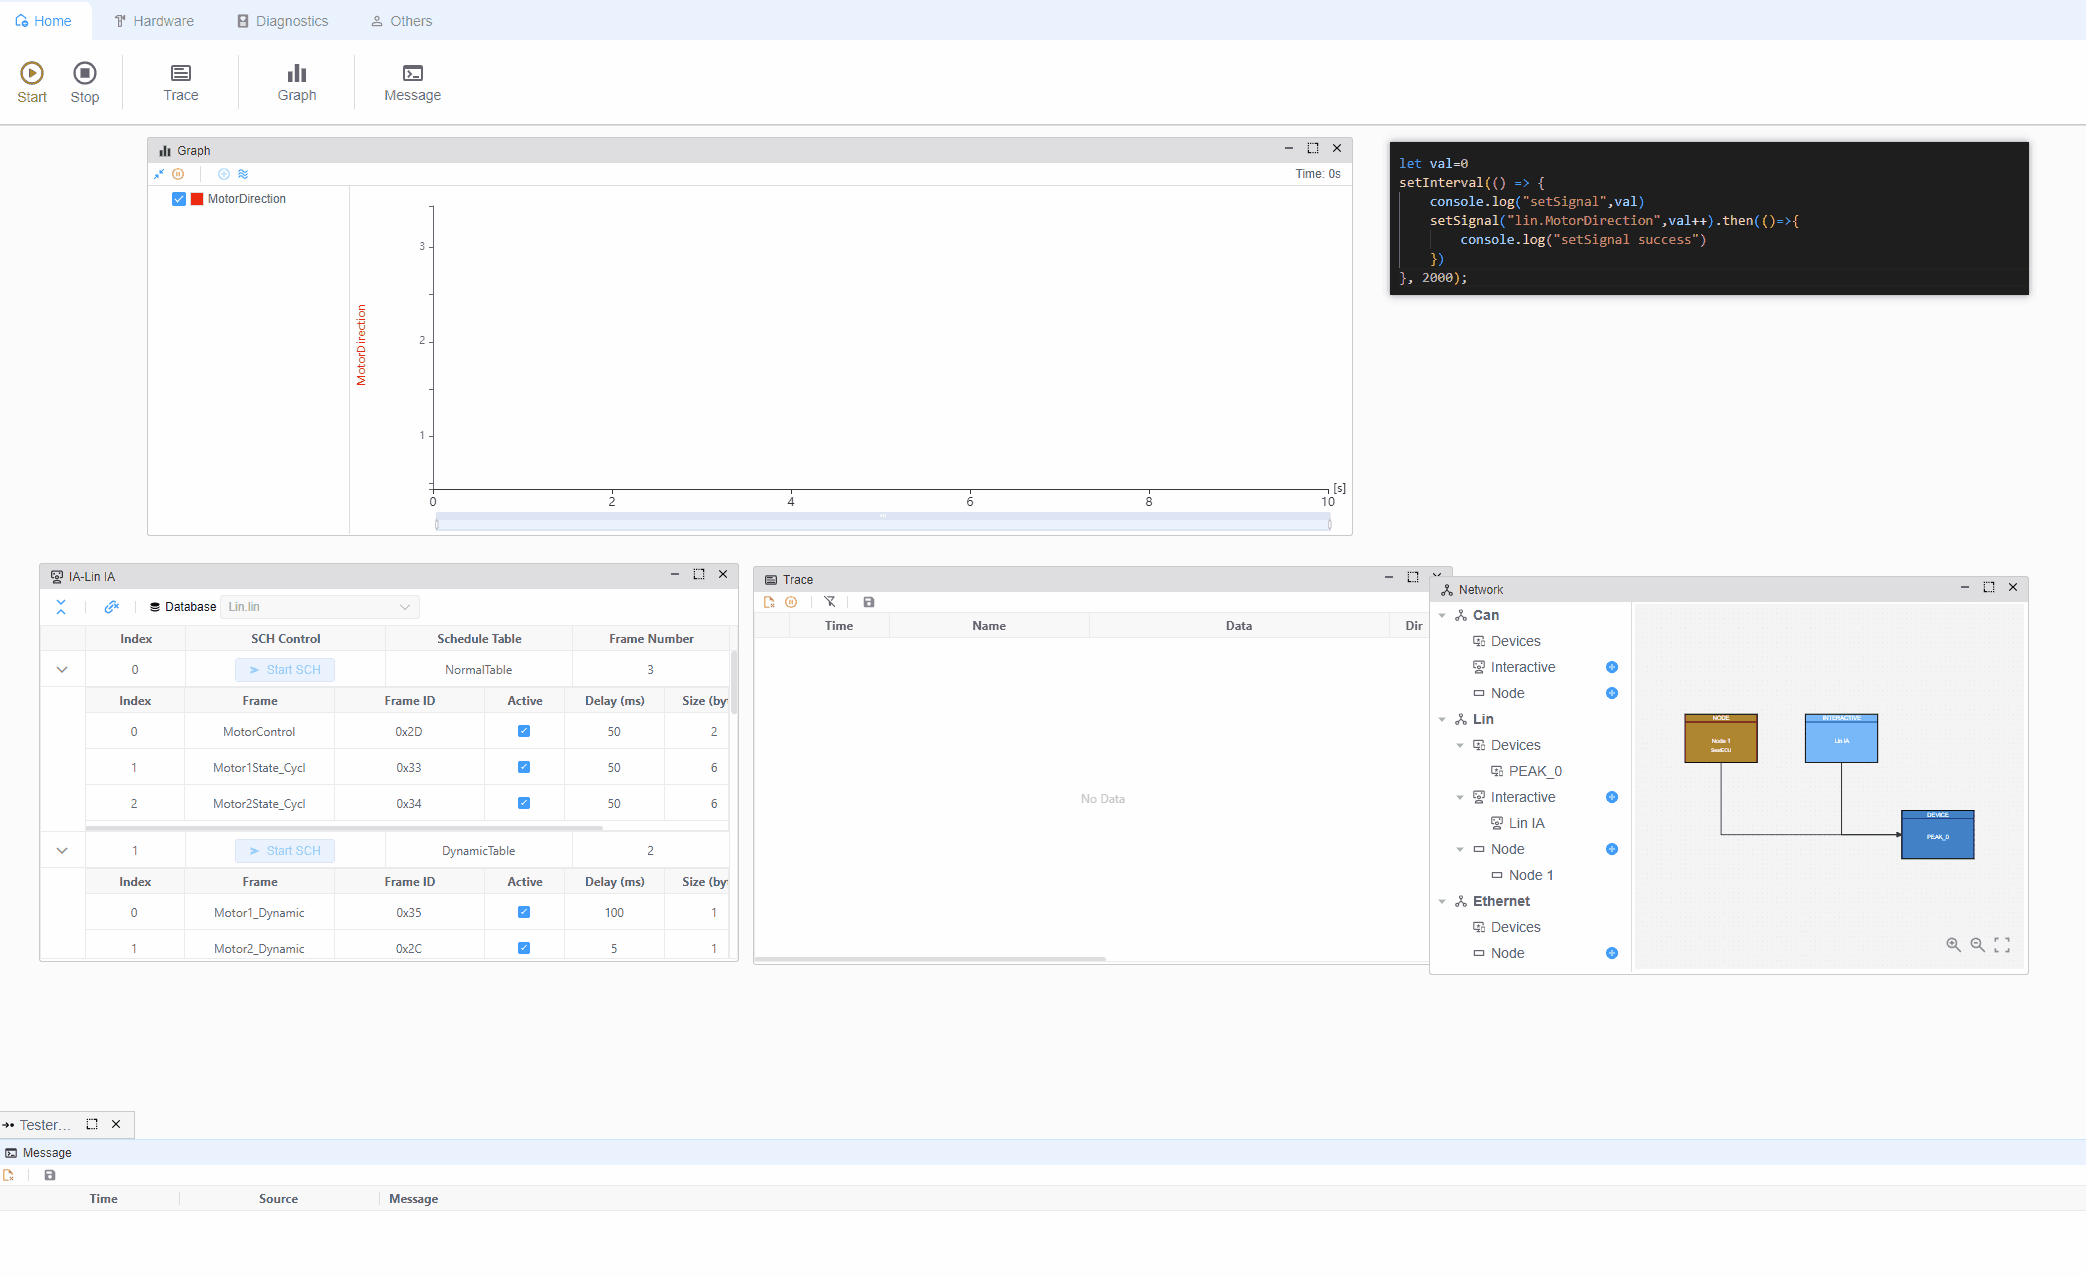Add a signal using the plus icon in Graph
The height and width of the screenshot is (1277, 2086).
224,173
